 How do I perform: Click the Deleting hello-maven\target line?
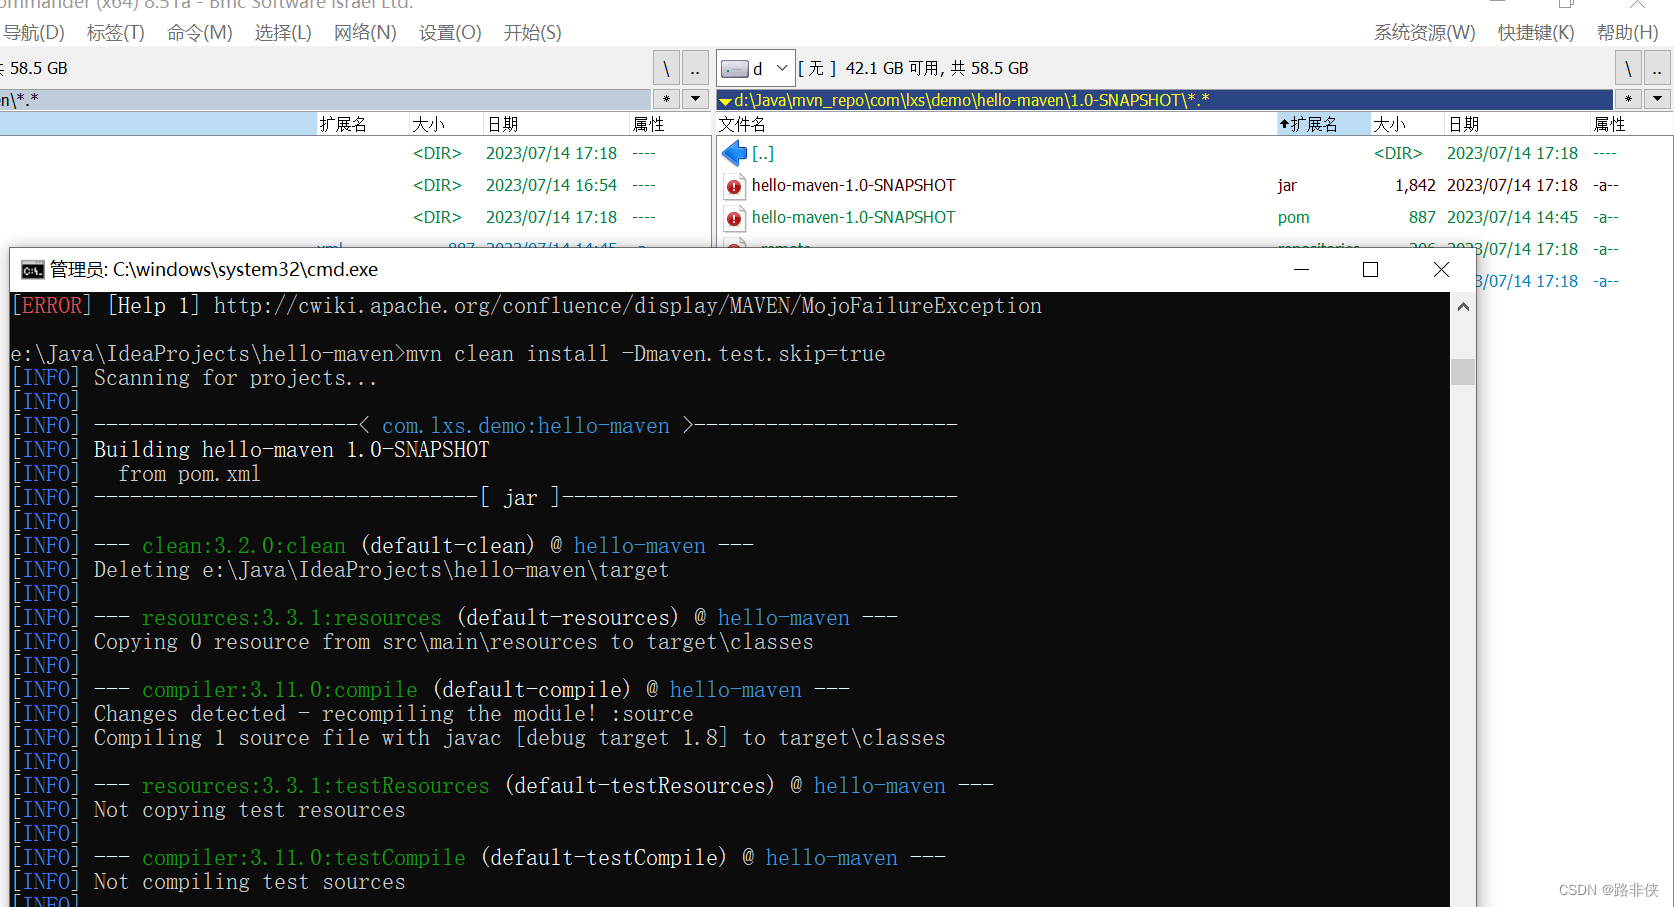[381, 570]
